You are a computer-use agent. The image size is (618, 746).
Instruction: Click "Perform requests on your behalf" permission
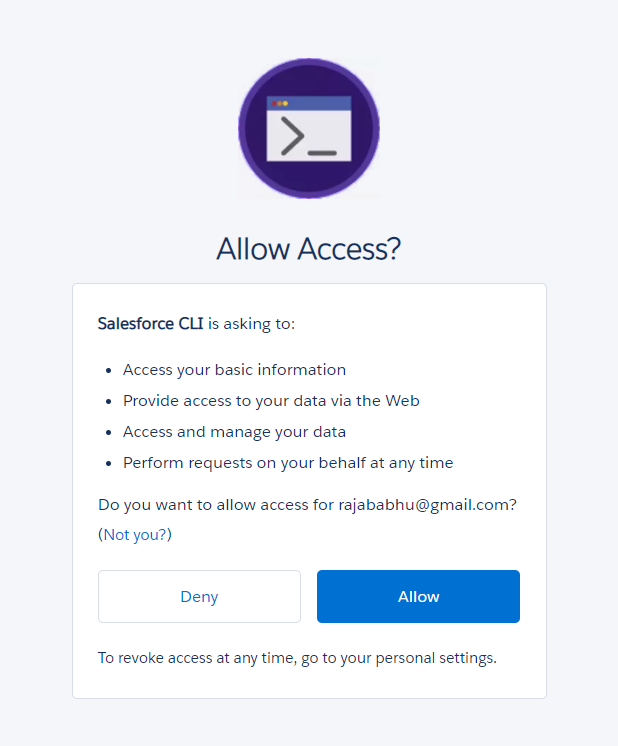tap(288, 463)
